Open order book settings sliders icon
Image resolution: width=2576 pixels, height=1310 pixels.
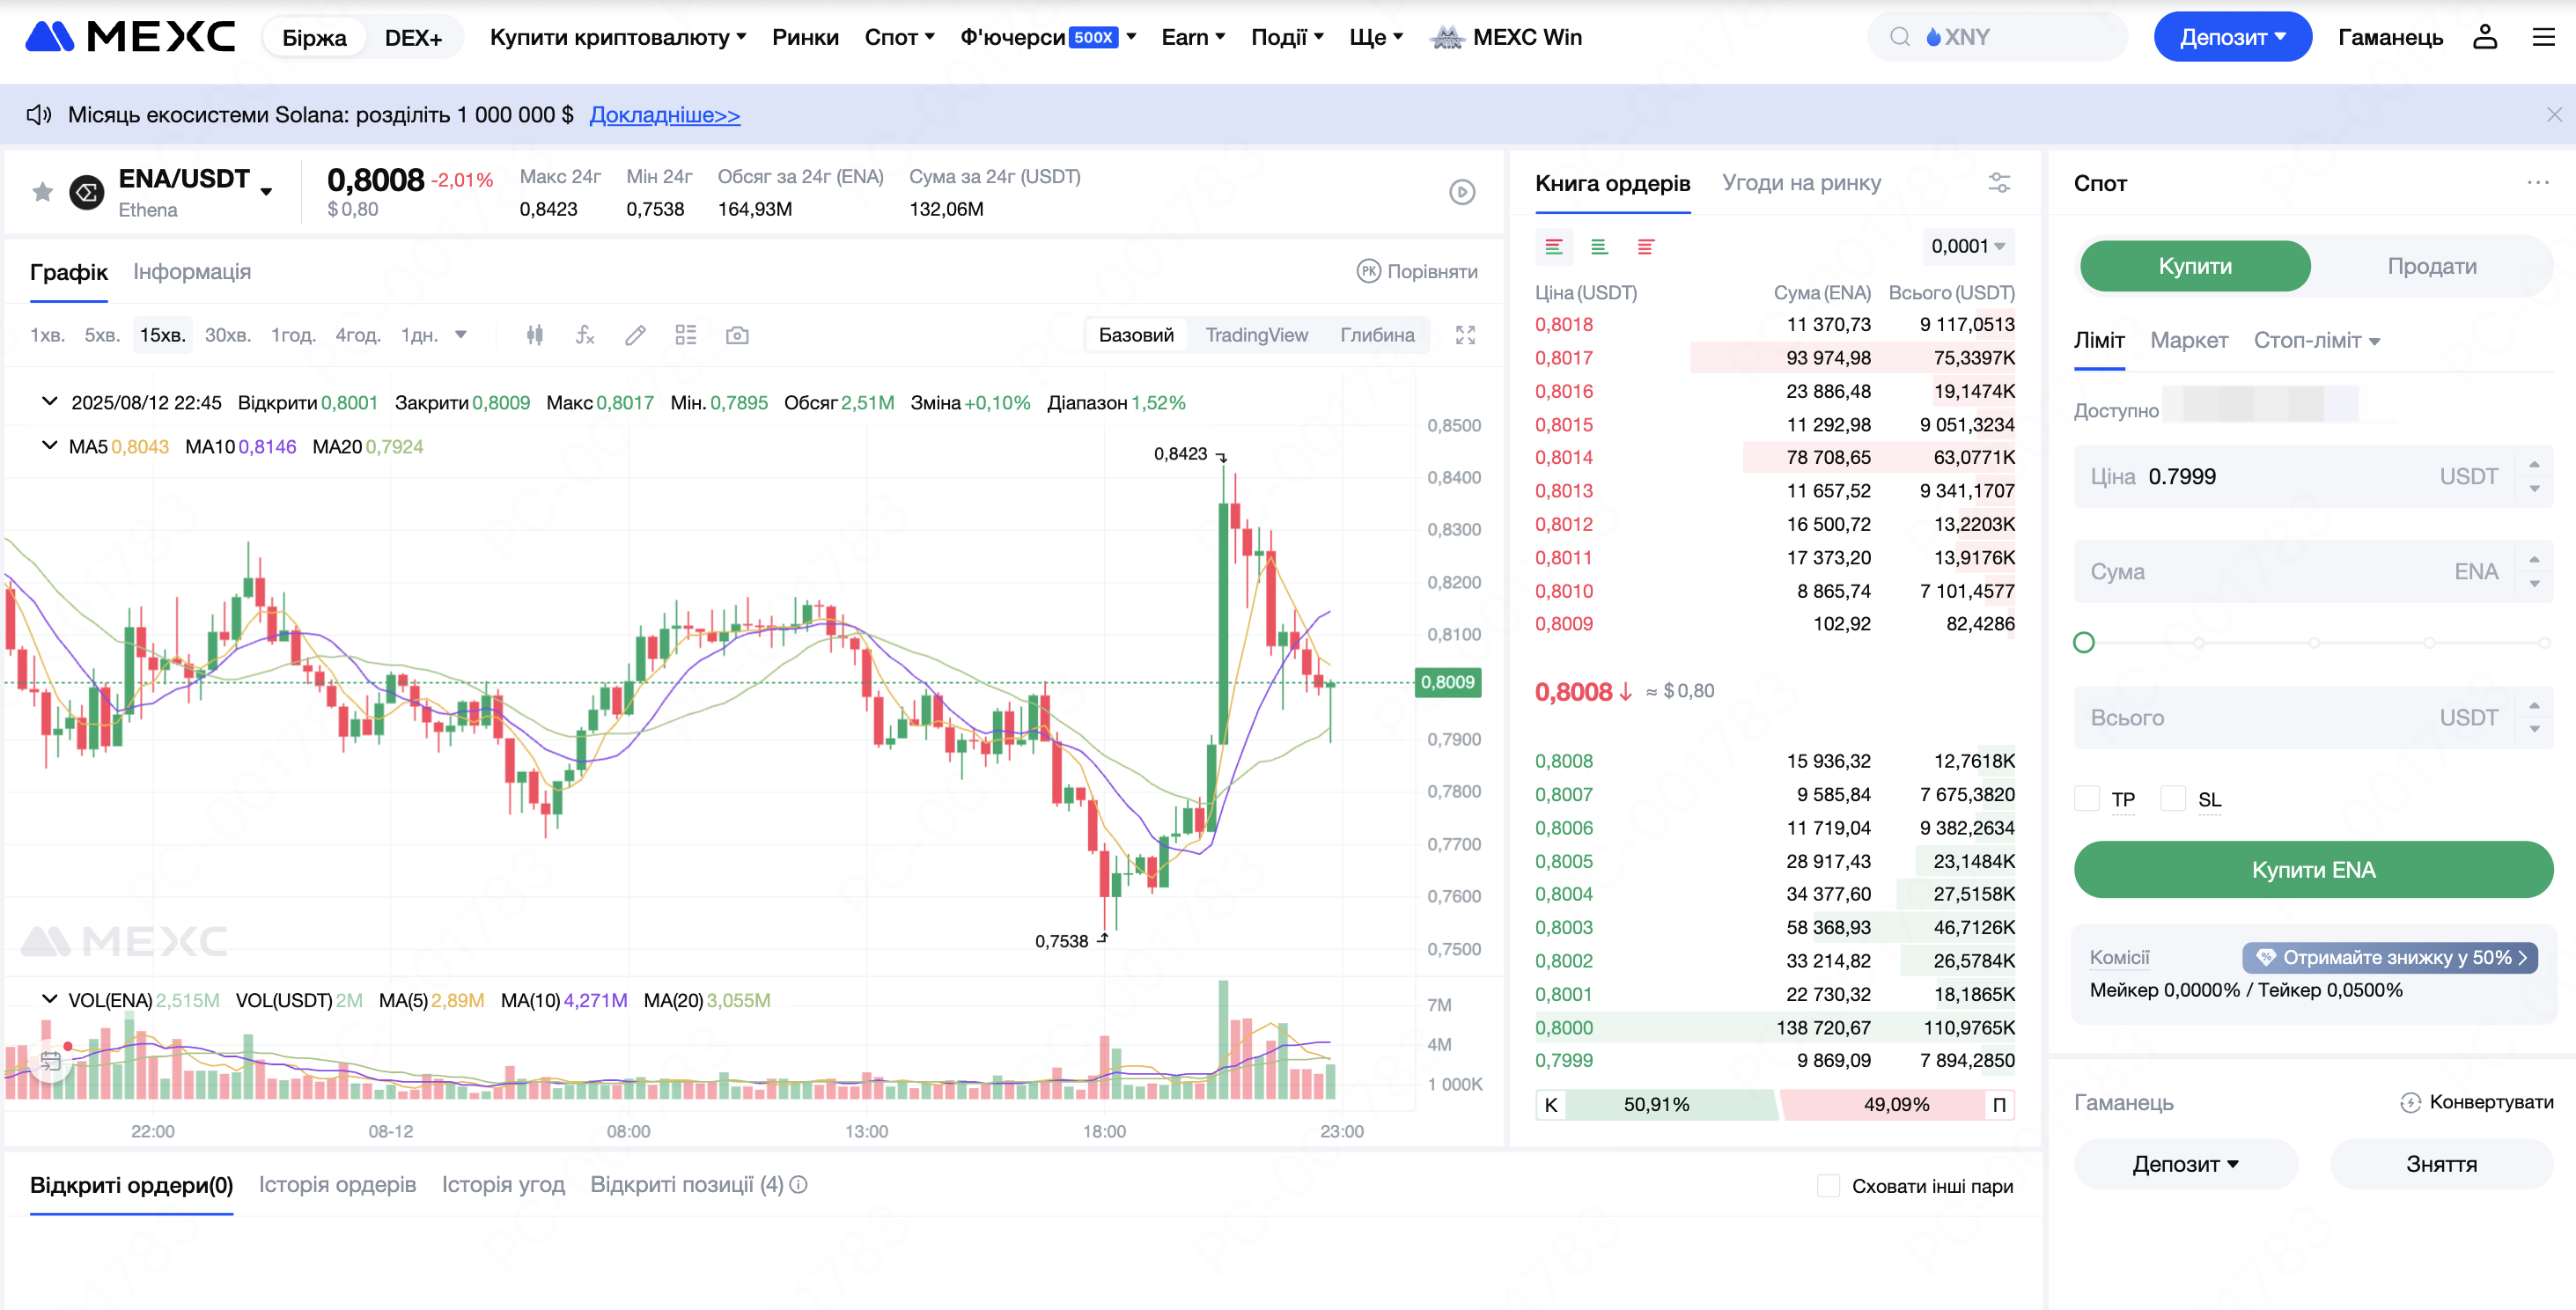tap(1999, 183)
